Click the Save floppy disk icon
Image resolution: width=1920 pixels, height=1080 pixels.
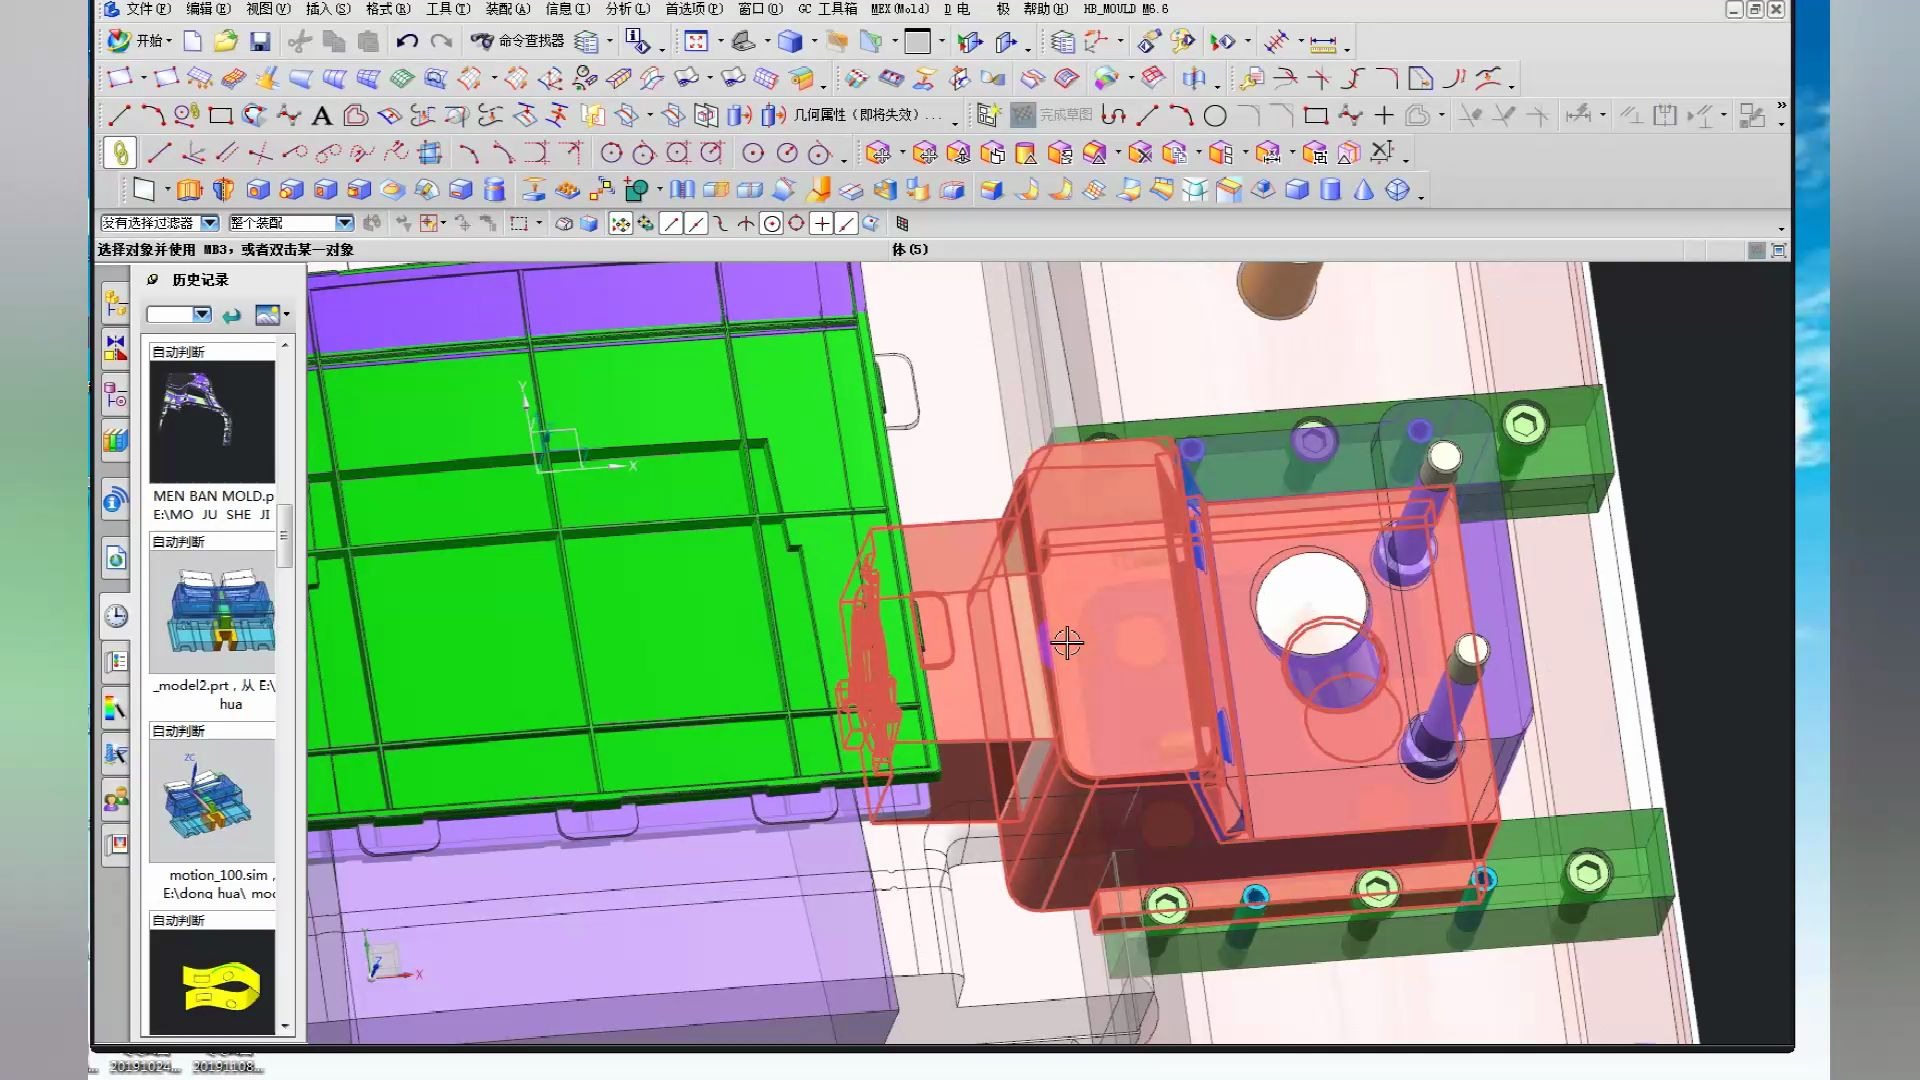point(260,41)
